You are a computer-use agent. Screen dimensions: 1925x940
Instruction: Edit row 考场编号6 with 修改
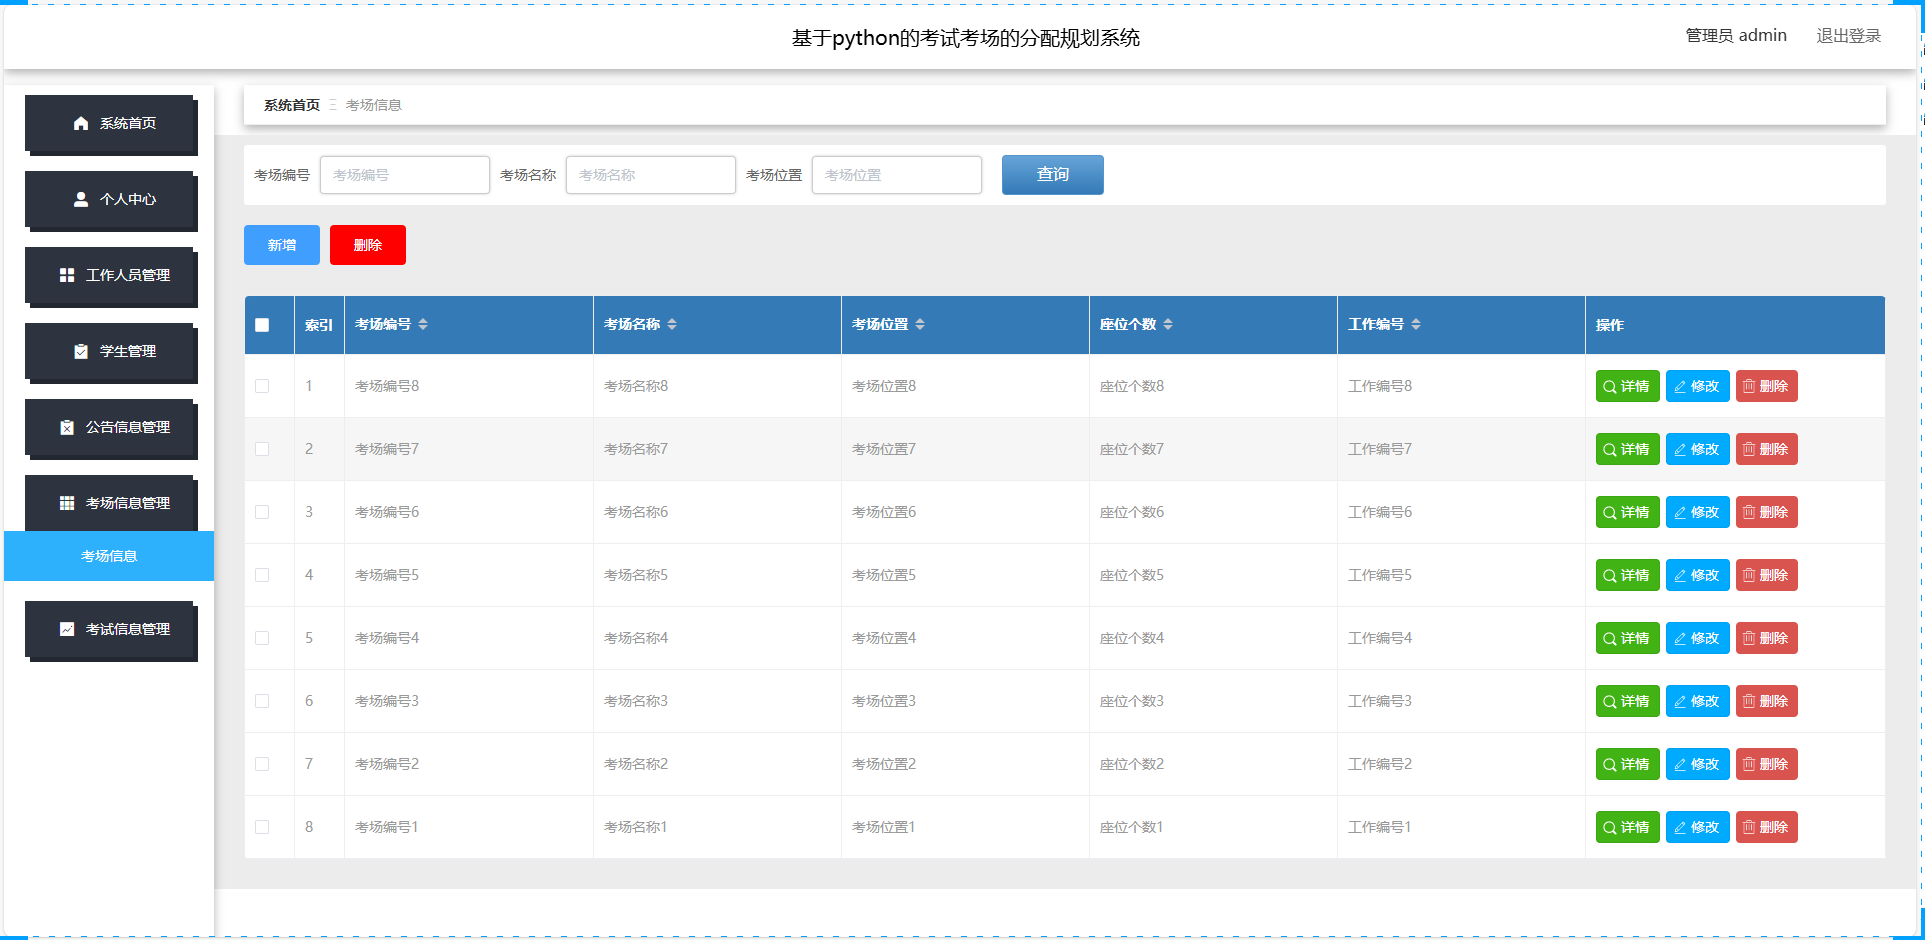[x=1697, y=512]
